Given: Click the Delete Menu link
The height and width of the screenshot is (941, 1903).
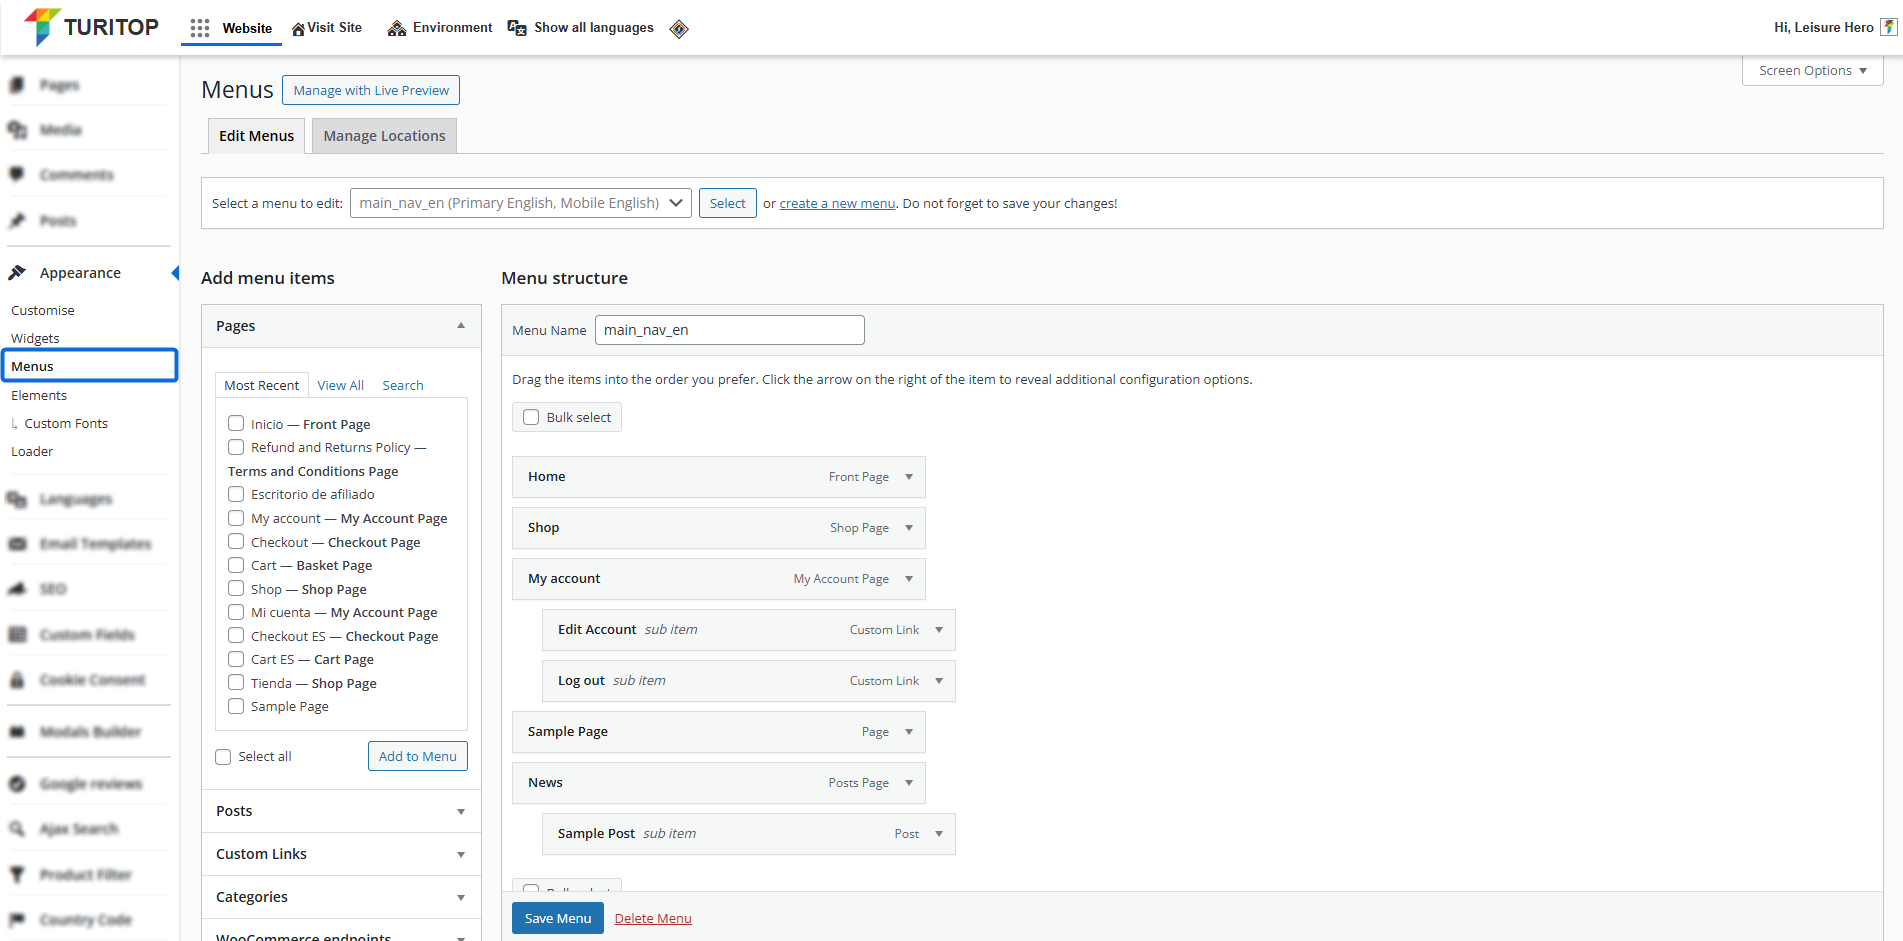Looking at the screenshot, I should 653,918.
